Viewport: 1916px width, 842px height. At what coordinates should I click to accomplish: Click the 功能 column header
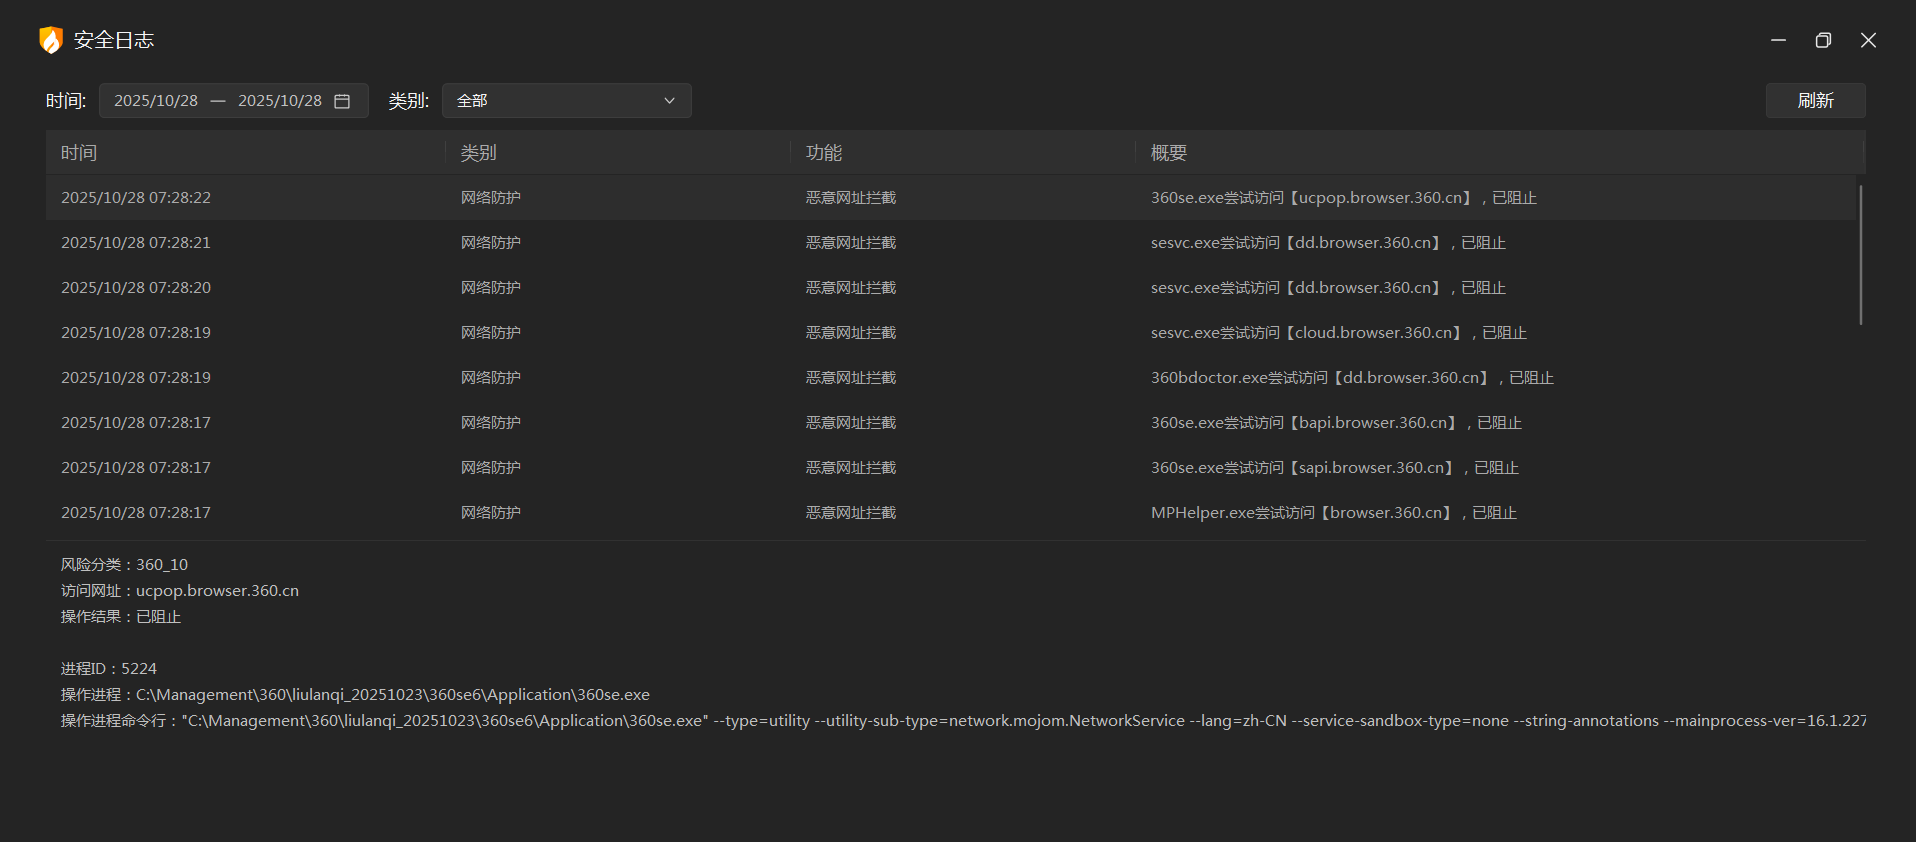click(824, 153)
